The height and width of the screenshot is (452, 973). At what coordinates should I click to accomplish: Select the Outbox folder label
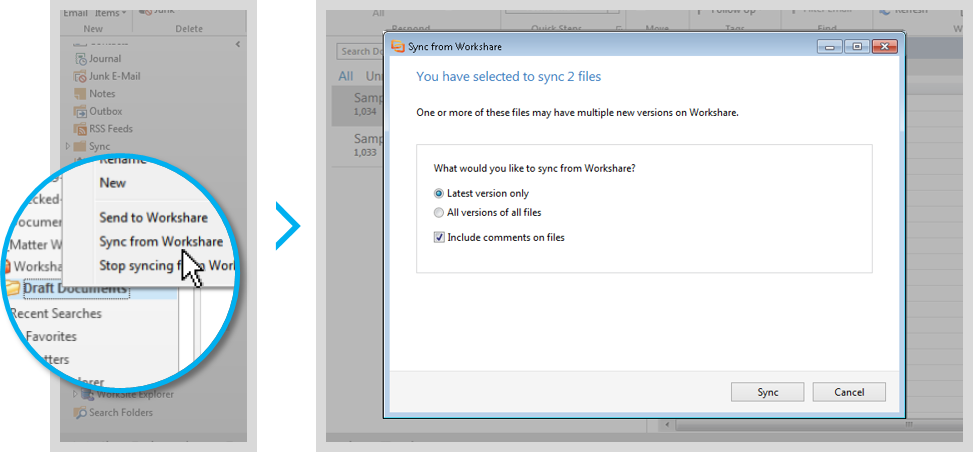tap(105, 112)
